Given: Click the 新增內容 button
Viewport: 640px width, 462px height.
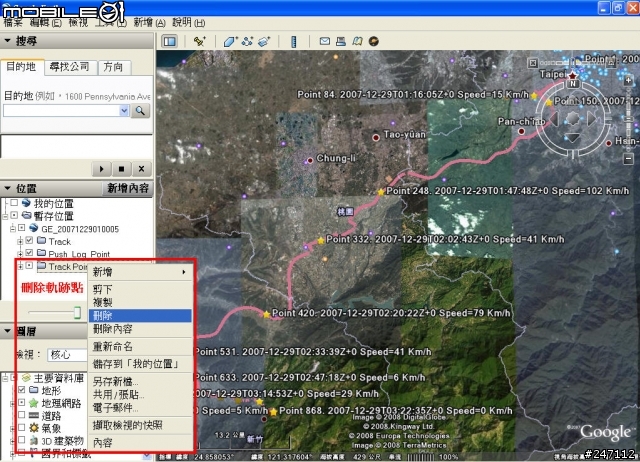Looking at the screenshot, I should pos(128,188).
